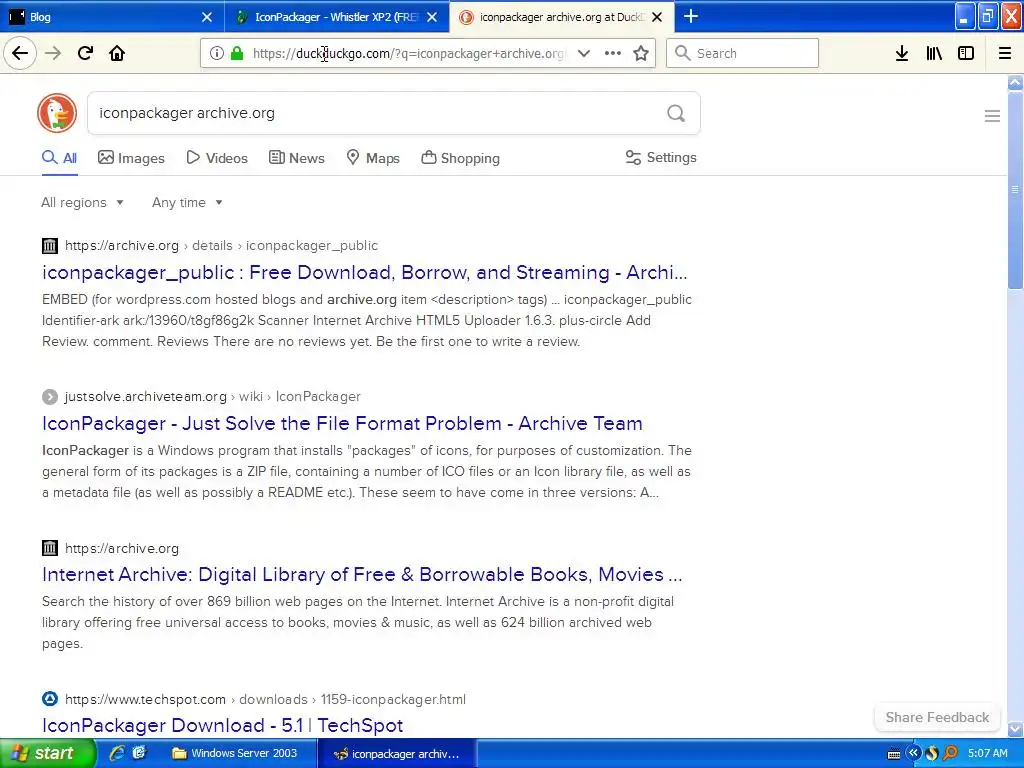Click the justsolve.archiveteam.org result favicon
The width and height of the screenshot is (1024, 768).
coord(50,396)
